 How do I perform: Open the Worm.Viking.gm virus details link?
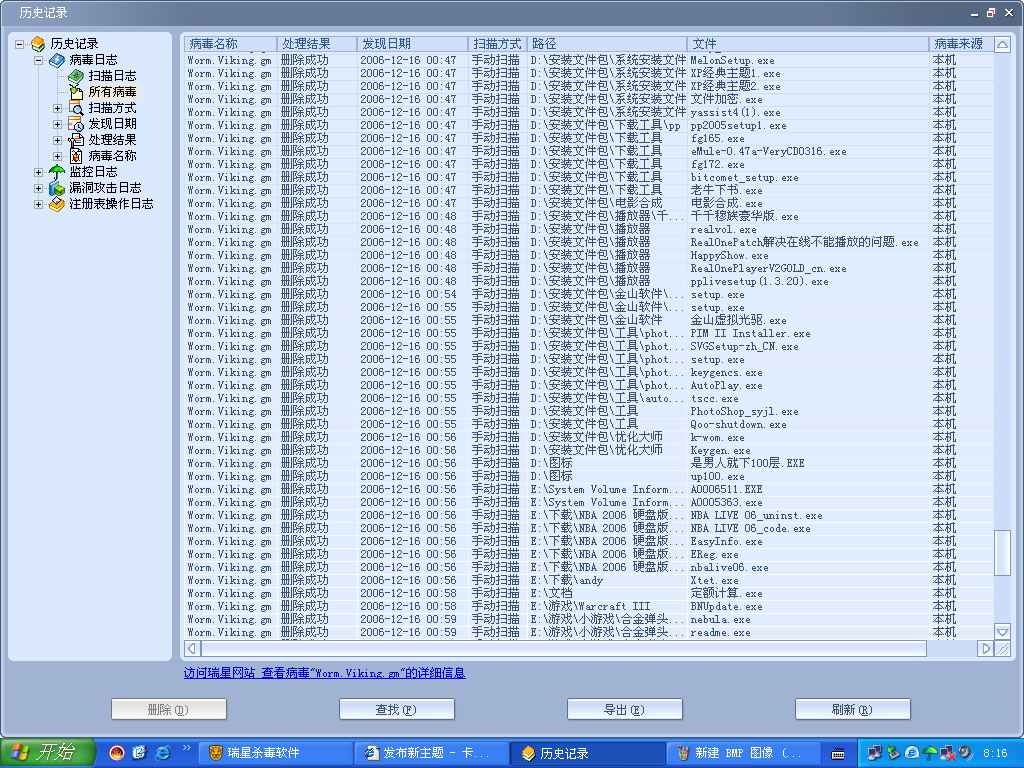(363, 673)
